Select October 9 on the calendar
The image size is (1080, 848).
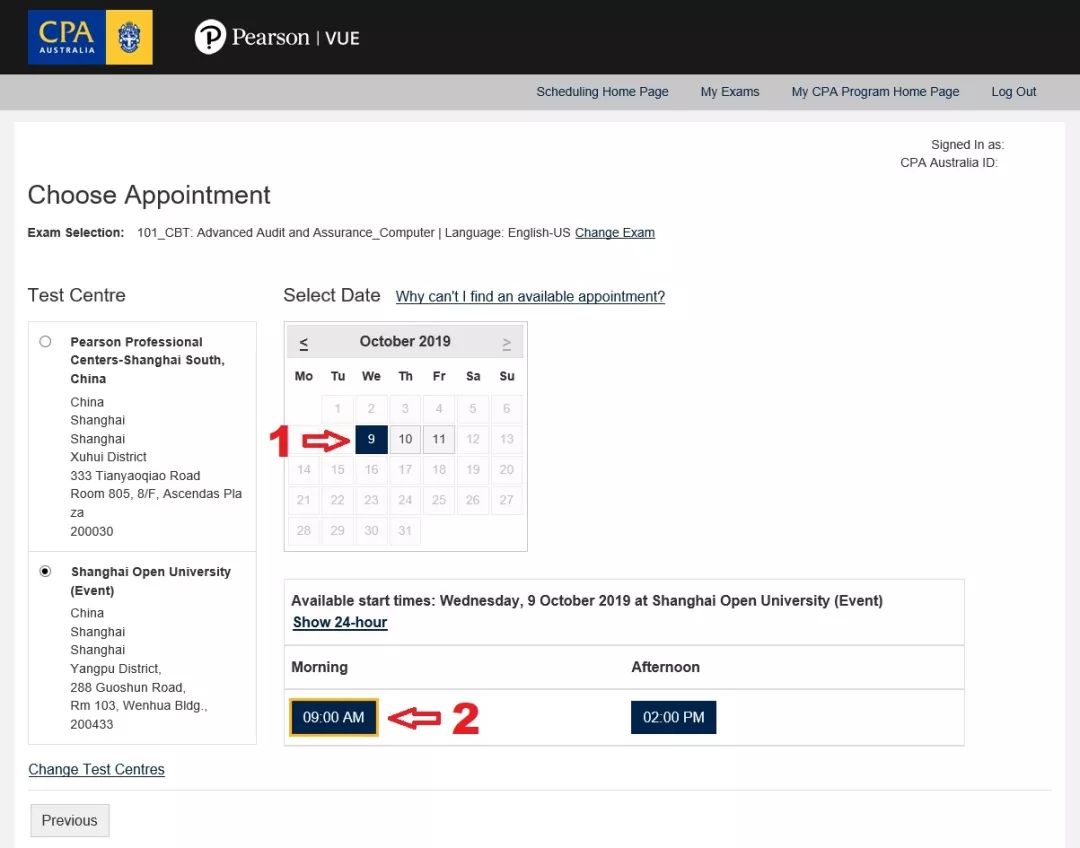tap(371, 439)
